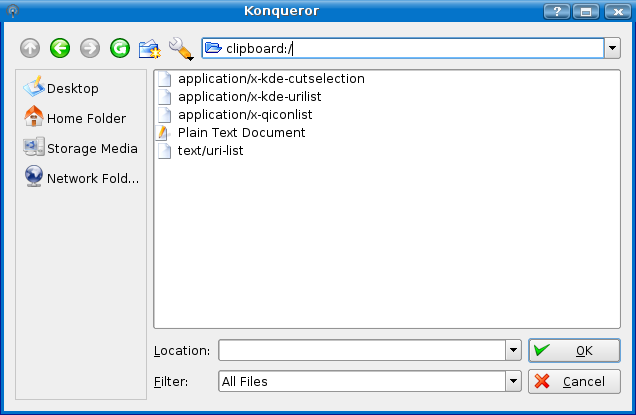Select application/x-qiconlist entry
The image size is (636, 415).
[x=245, y=114]
